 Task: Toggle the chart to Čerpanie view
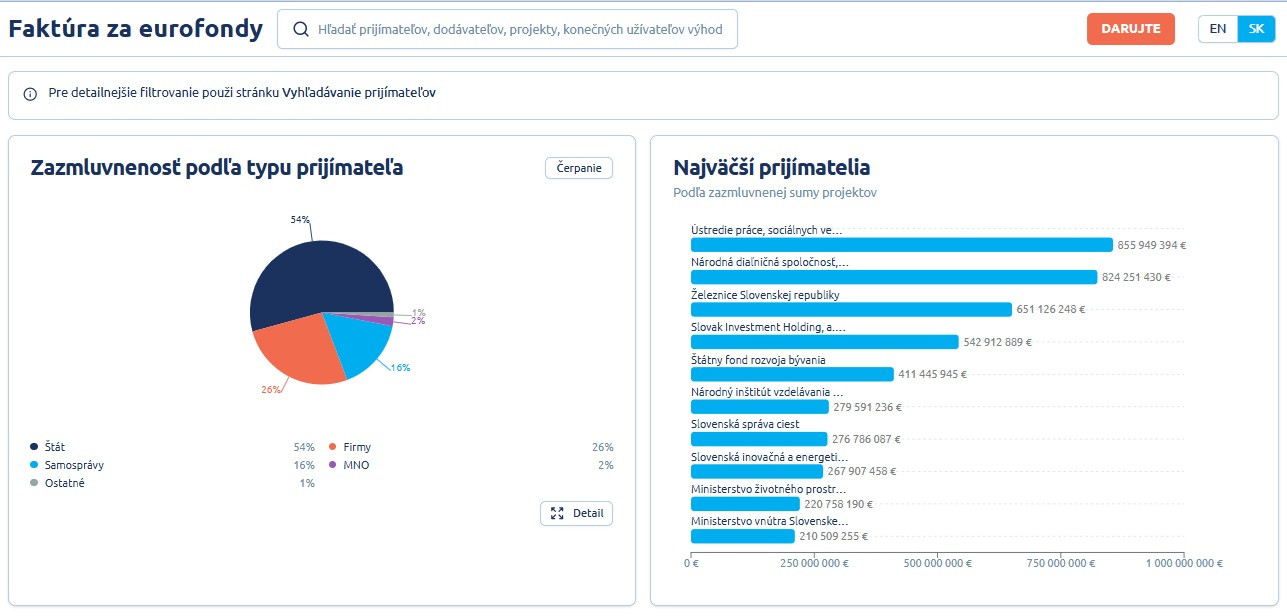click(579, 168)
